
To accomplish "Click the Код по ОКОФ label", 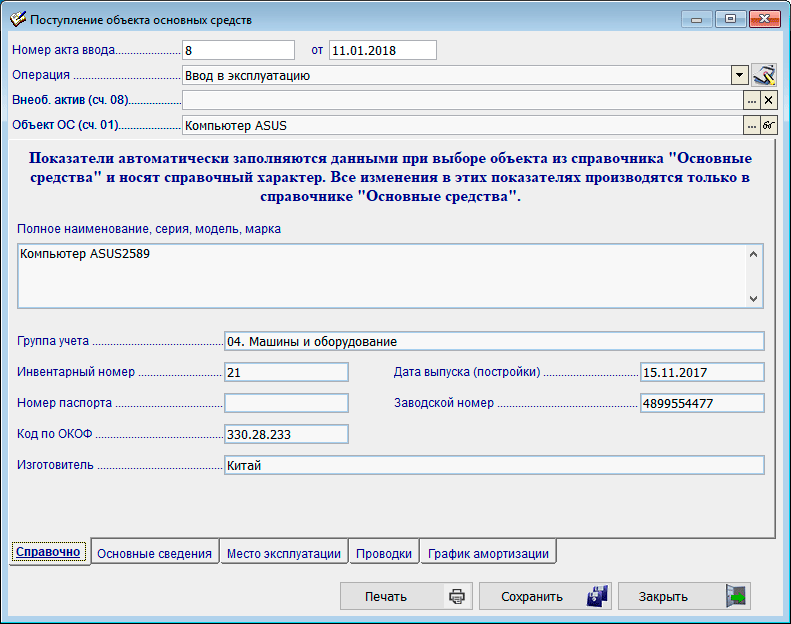I will pos(54,434).
